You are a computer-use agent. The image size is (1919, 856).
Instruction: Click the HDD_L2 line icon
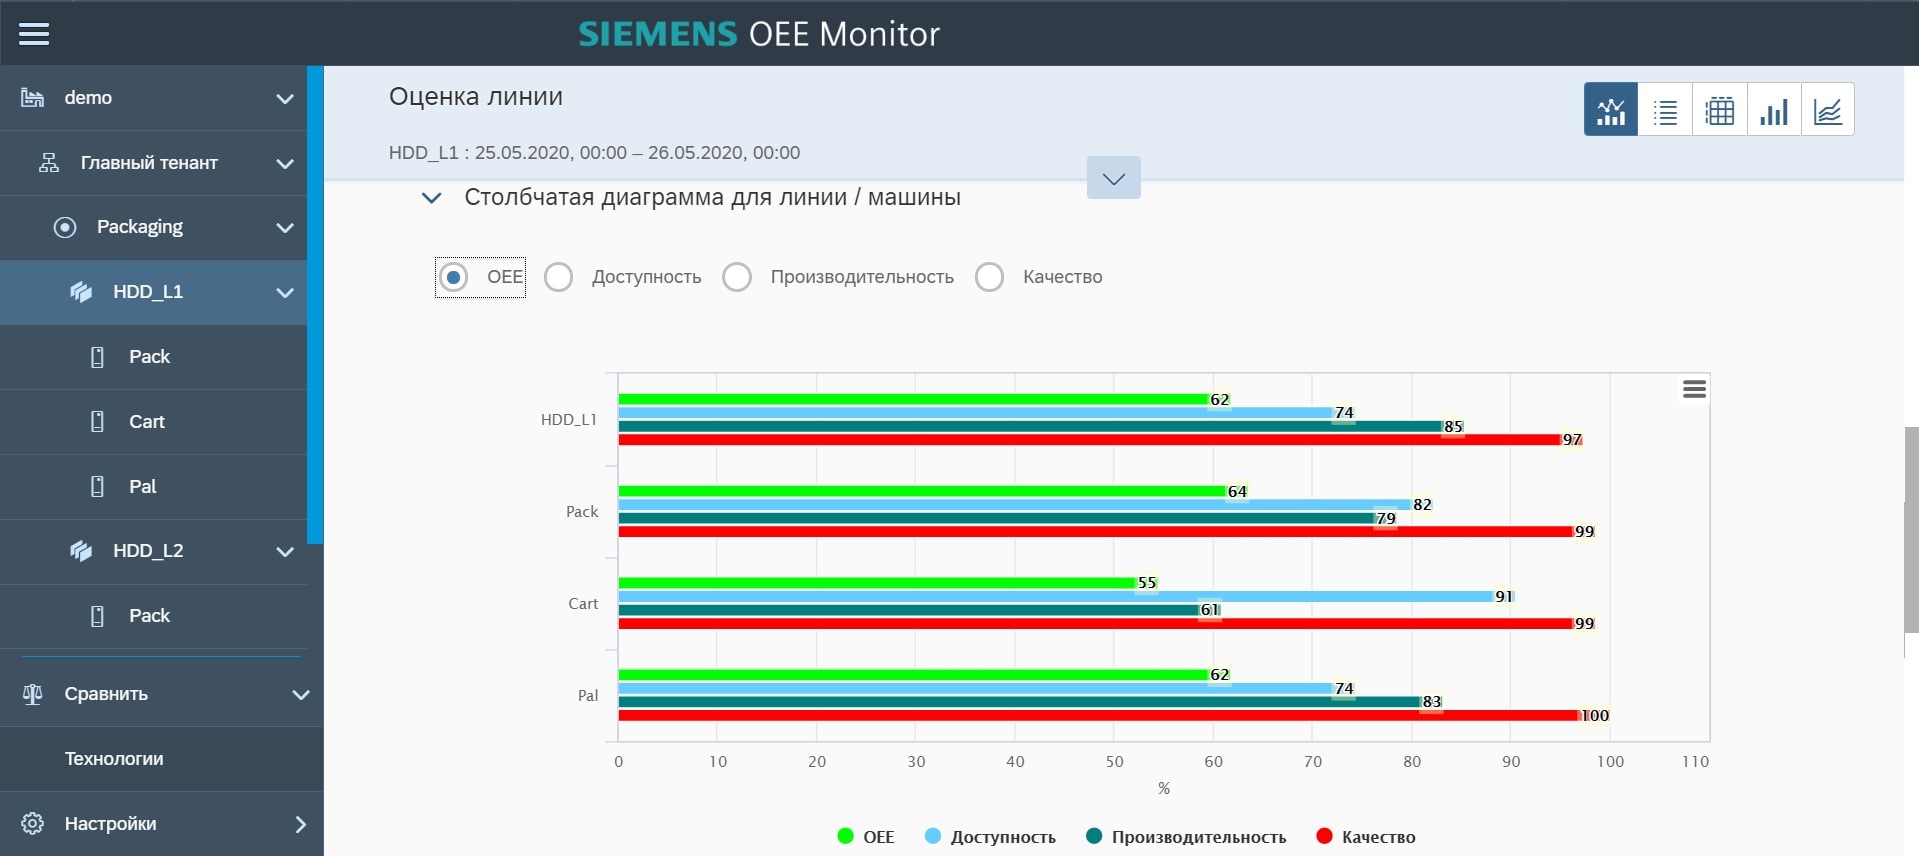(81, 551)
